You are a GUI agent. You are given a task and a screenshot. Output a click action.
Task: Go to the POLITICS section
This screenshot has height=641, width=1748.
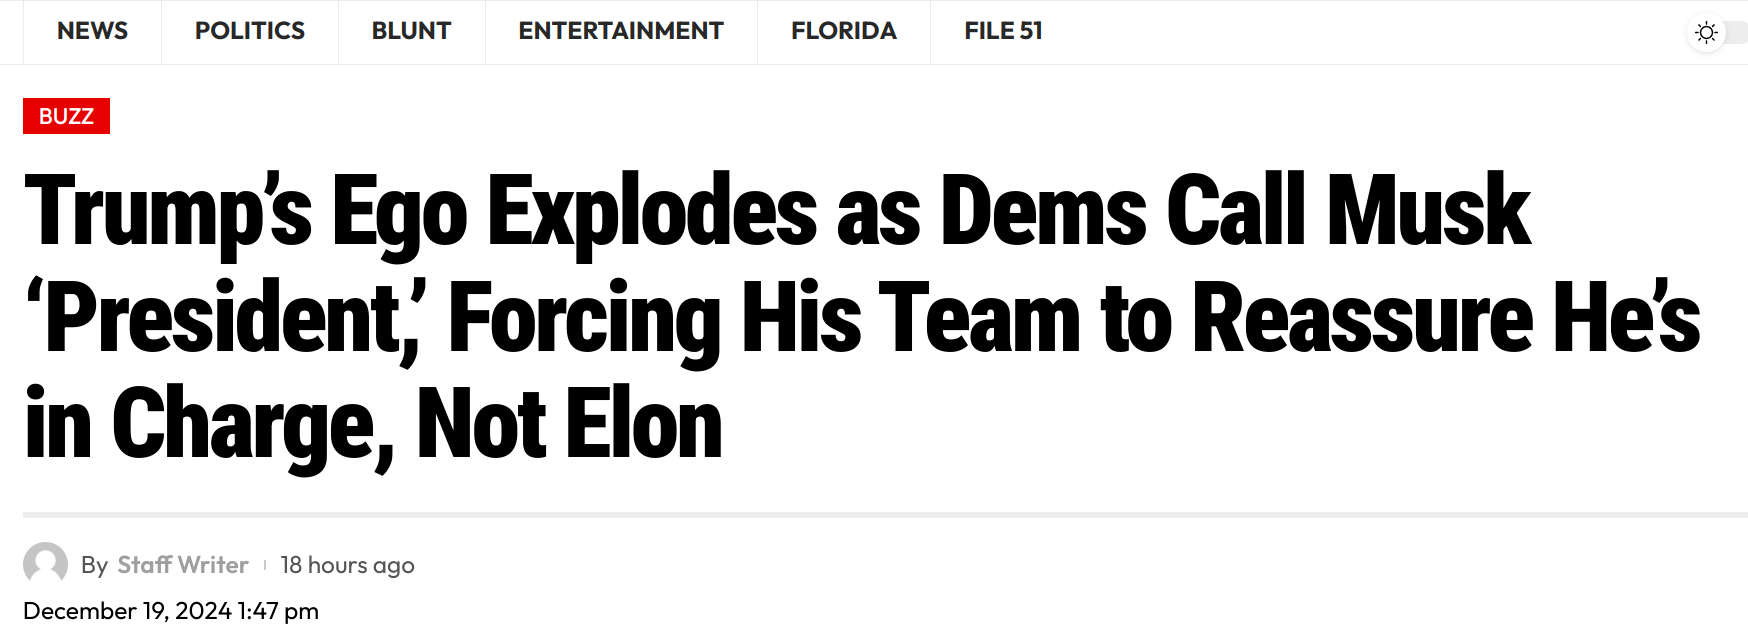(250, 31)
